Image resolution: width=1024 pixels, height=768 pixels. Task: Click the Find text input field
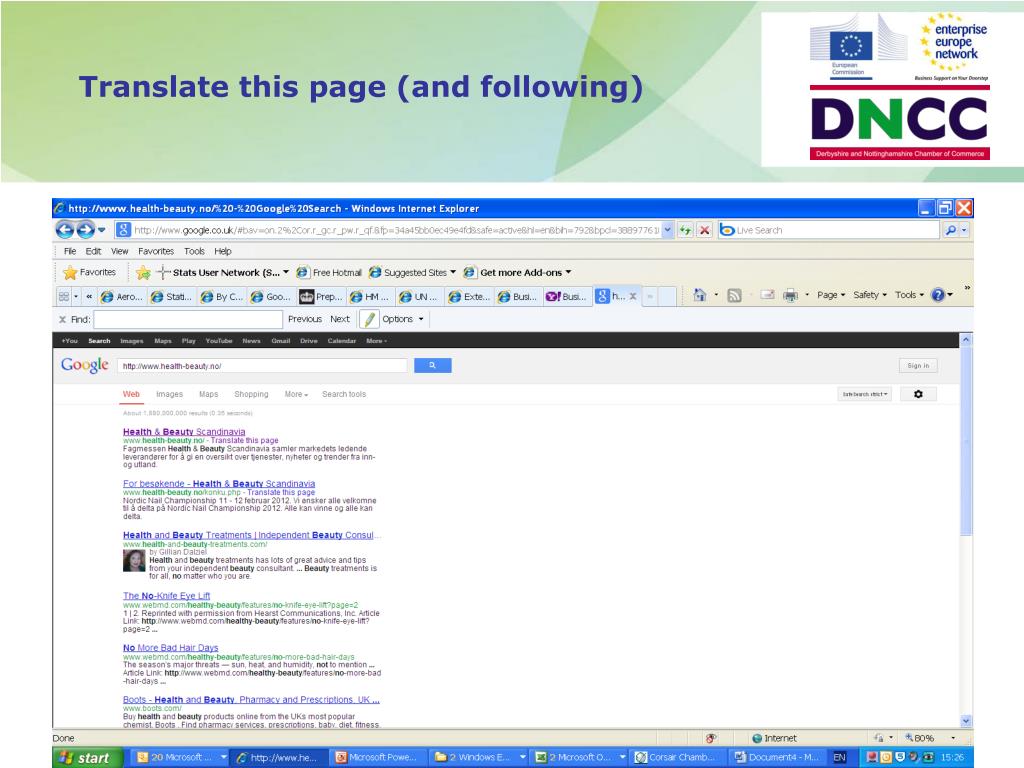coord(188,319)
